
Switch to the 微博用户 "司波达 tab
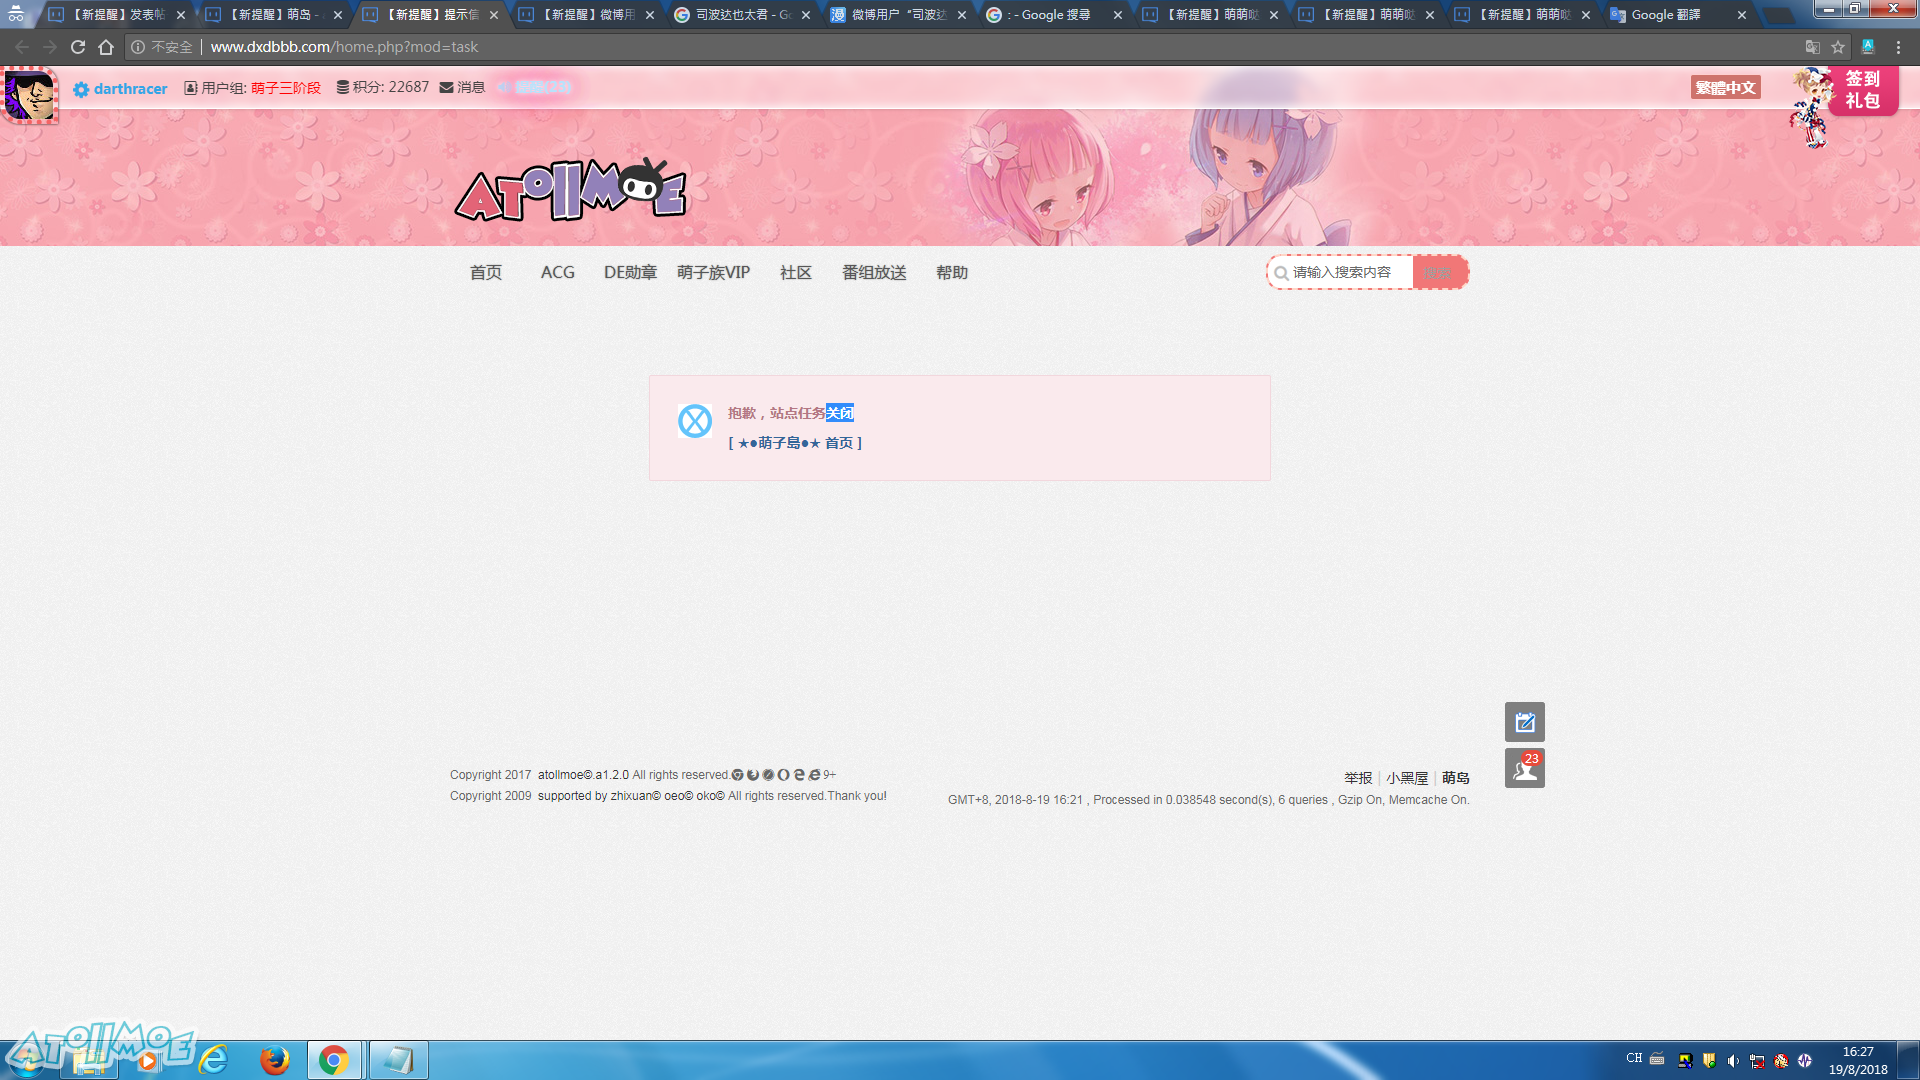point(898,15)
